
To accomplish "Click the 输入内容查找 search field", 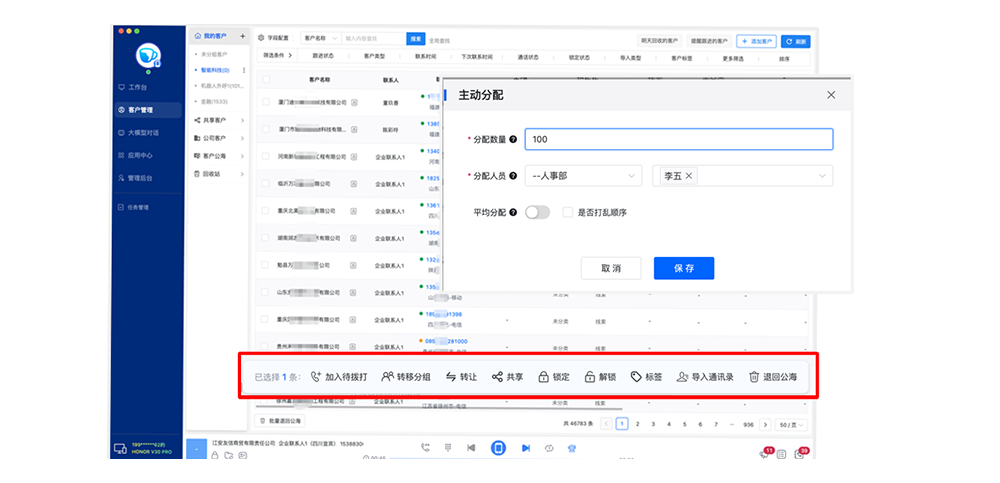I will (x=374, y=38).
